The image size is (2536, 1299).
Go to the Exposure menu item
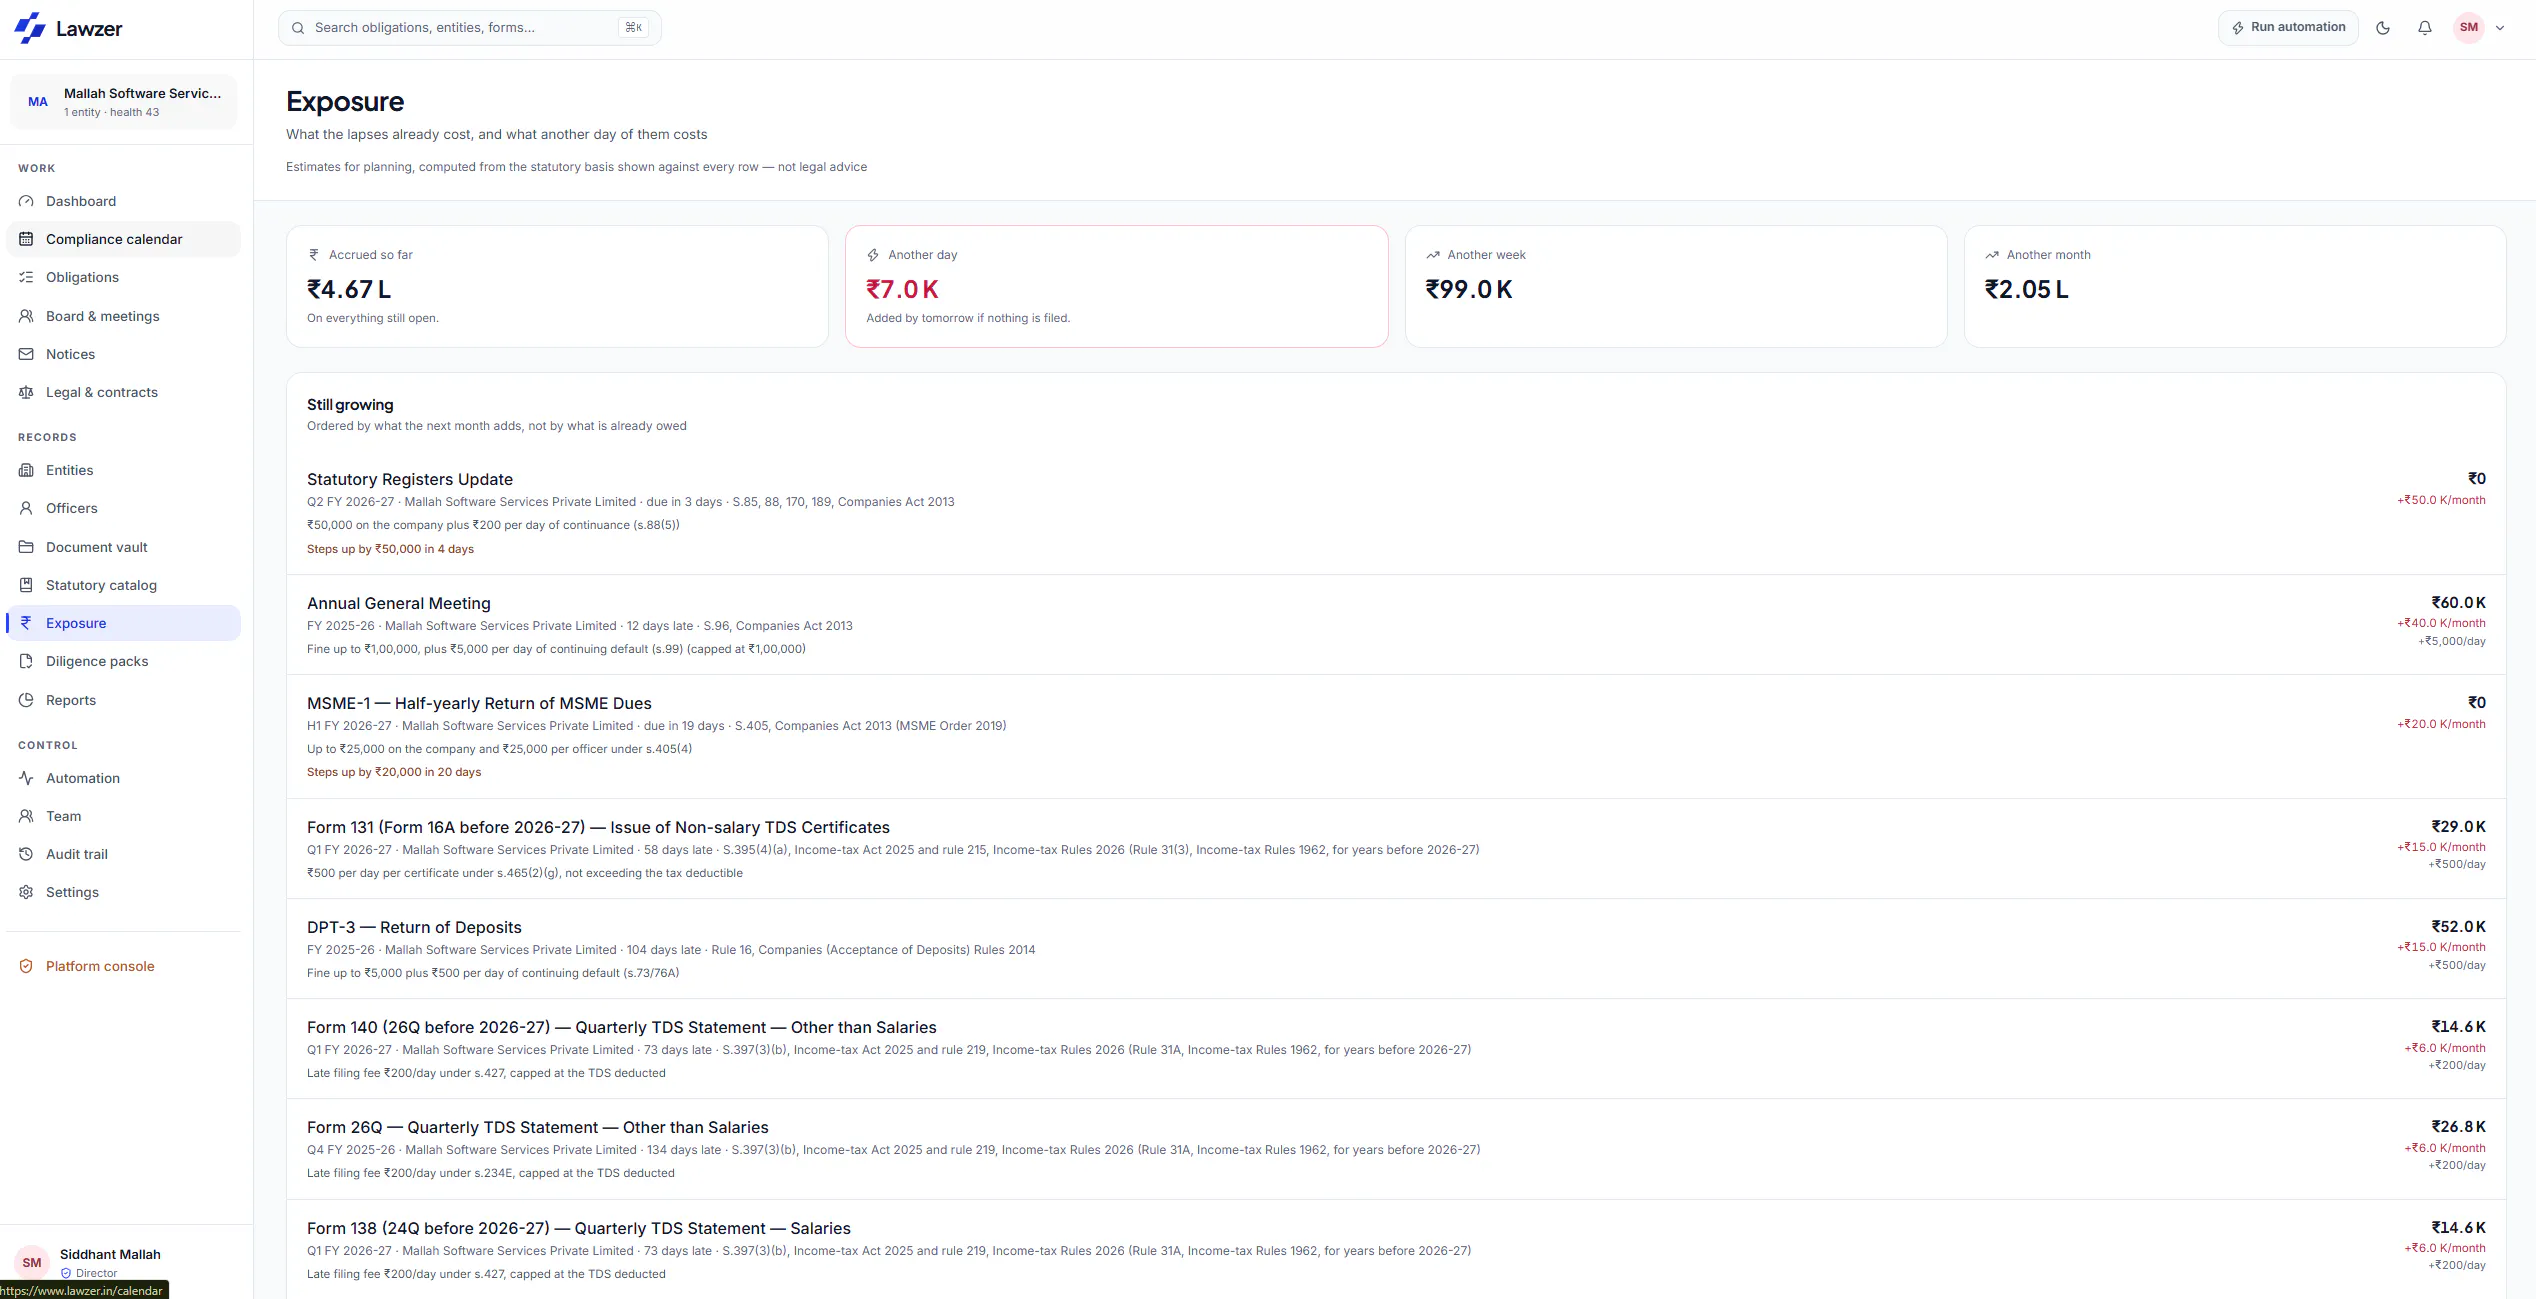click(124, 623)
